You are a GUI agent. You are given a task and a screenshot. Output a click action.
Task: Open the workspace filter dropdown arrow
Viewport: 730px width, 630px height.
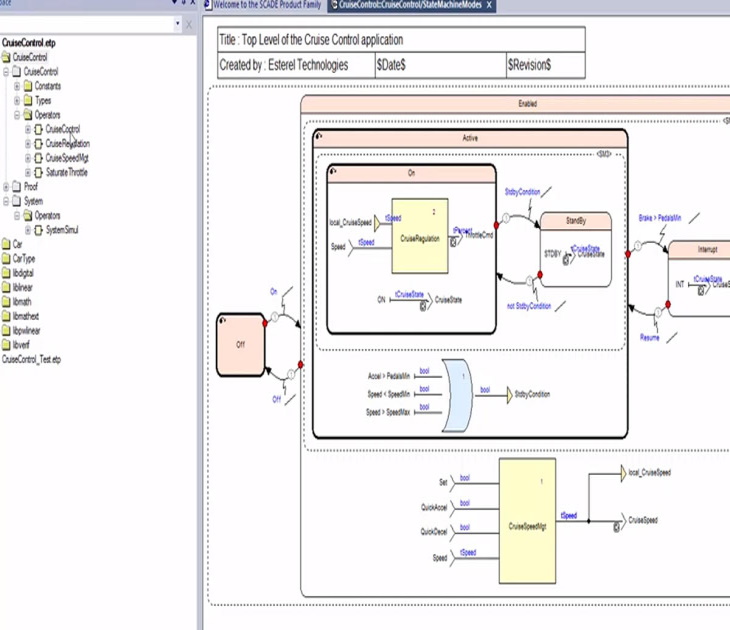coord(177,24)
